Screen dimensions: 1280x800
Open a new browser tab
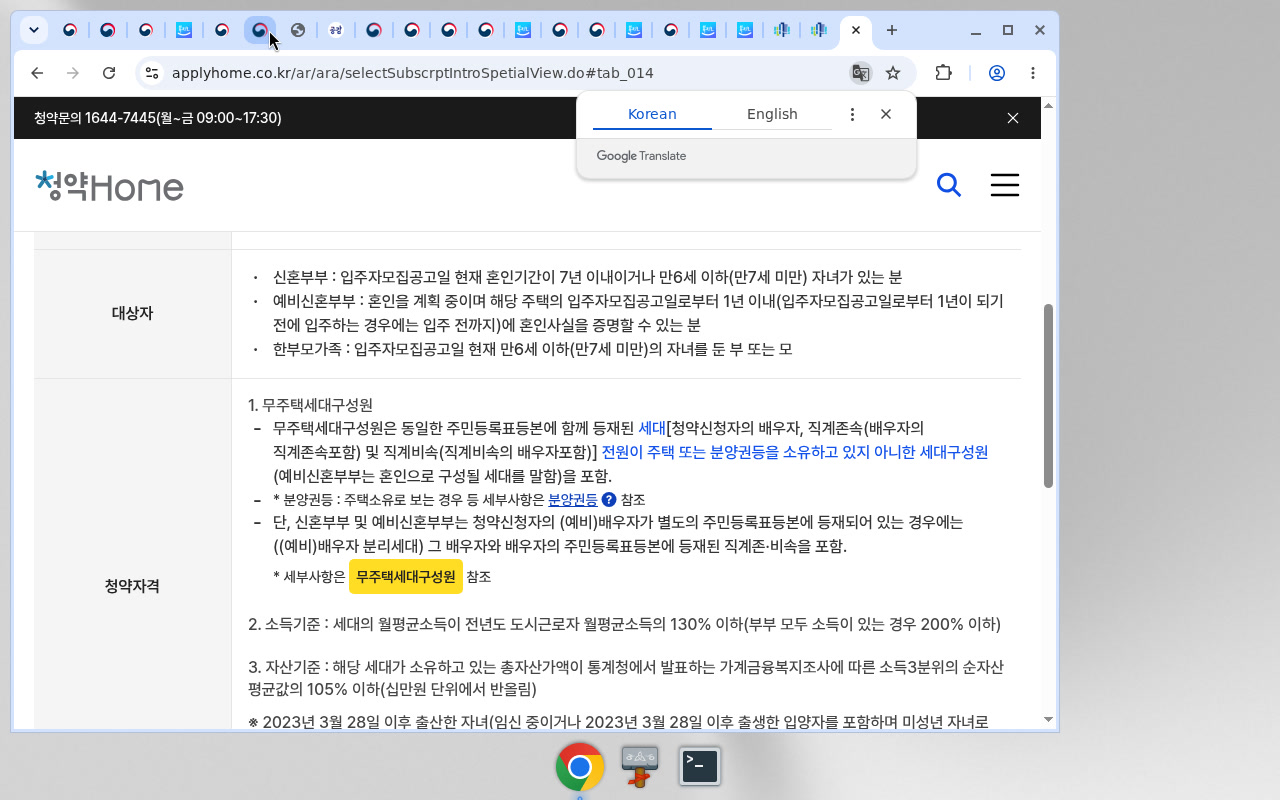tap(892, 30)
